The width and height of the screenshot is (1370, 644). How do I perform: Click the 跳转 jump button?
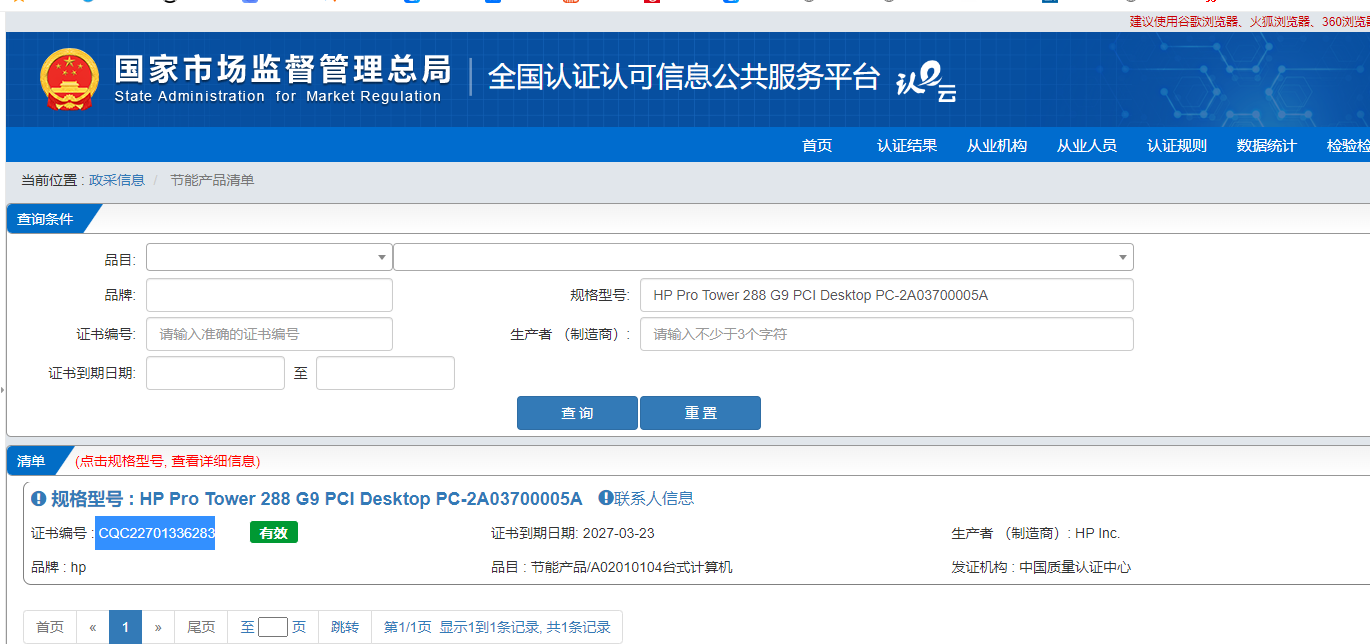point(345,627)
